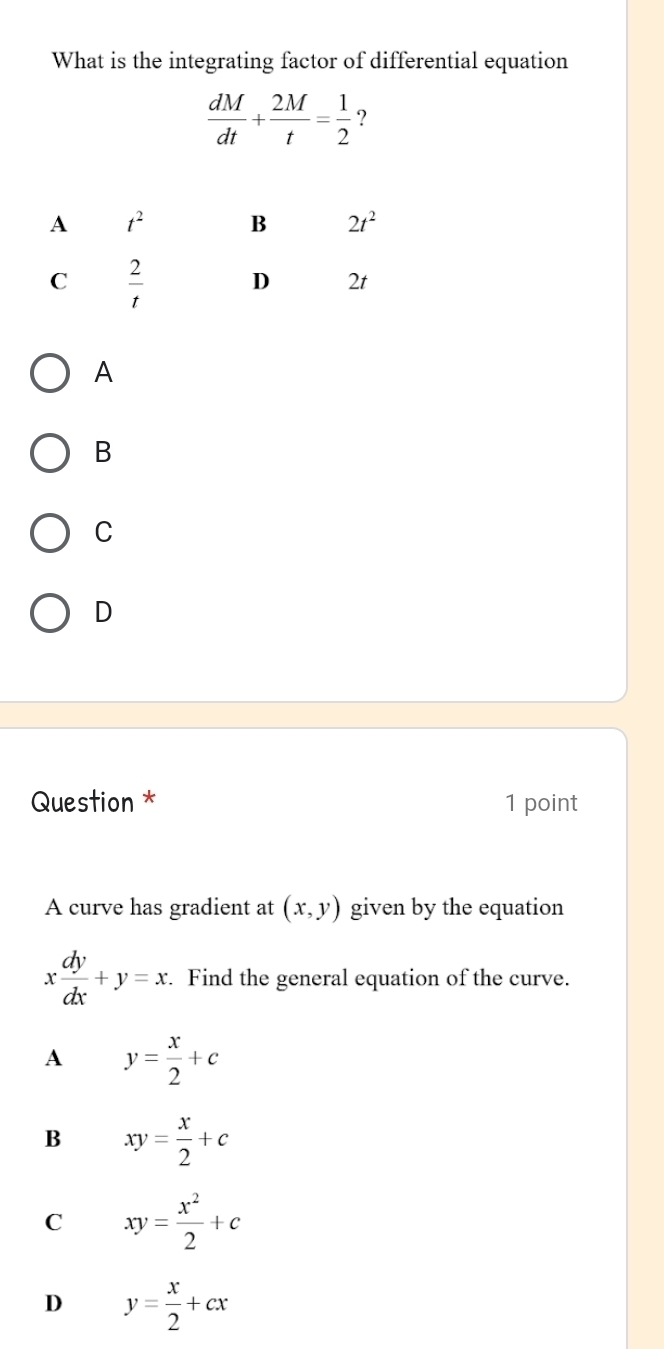Click the 'D' label beside last radio
The height and width of the screenshot is (1349, 664).
(104, 612)
